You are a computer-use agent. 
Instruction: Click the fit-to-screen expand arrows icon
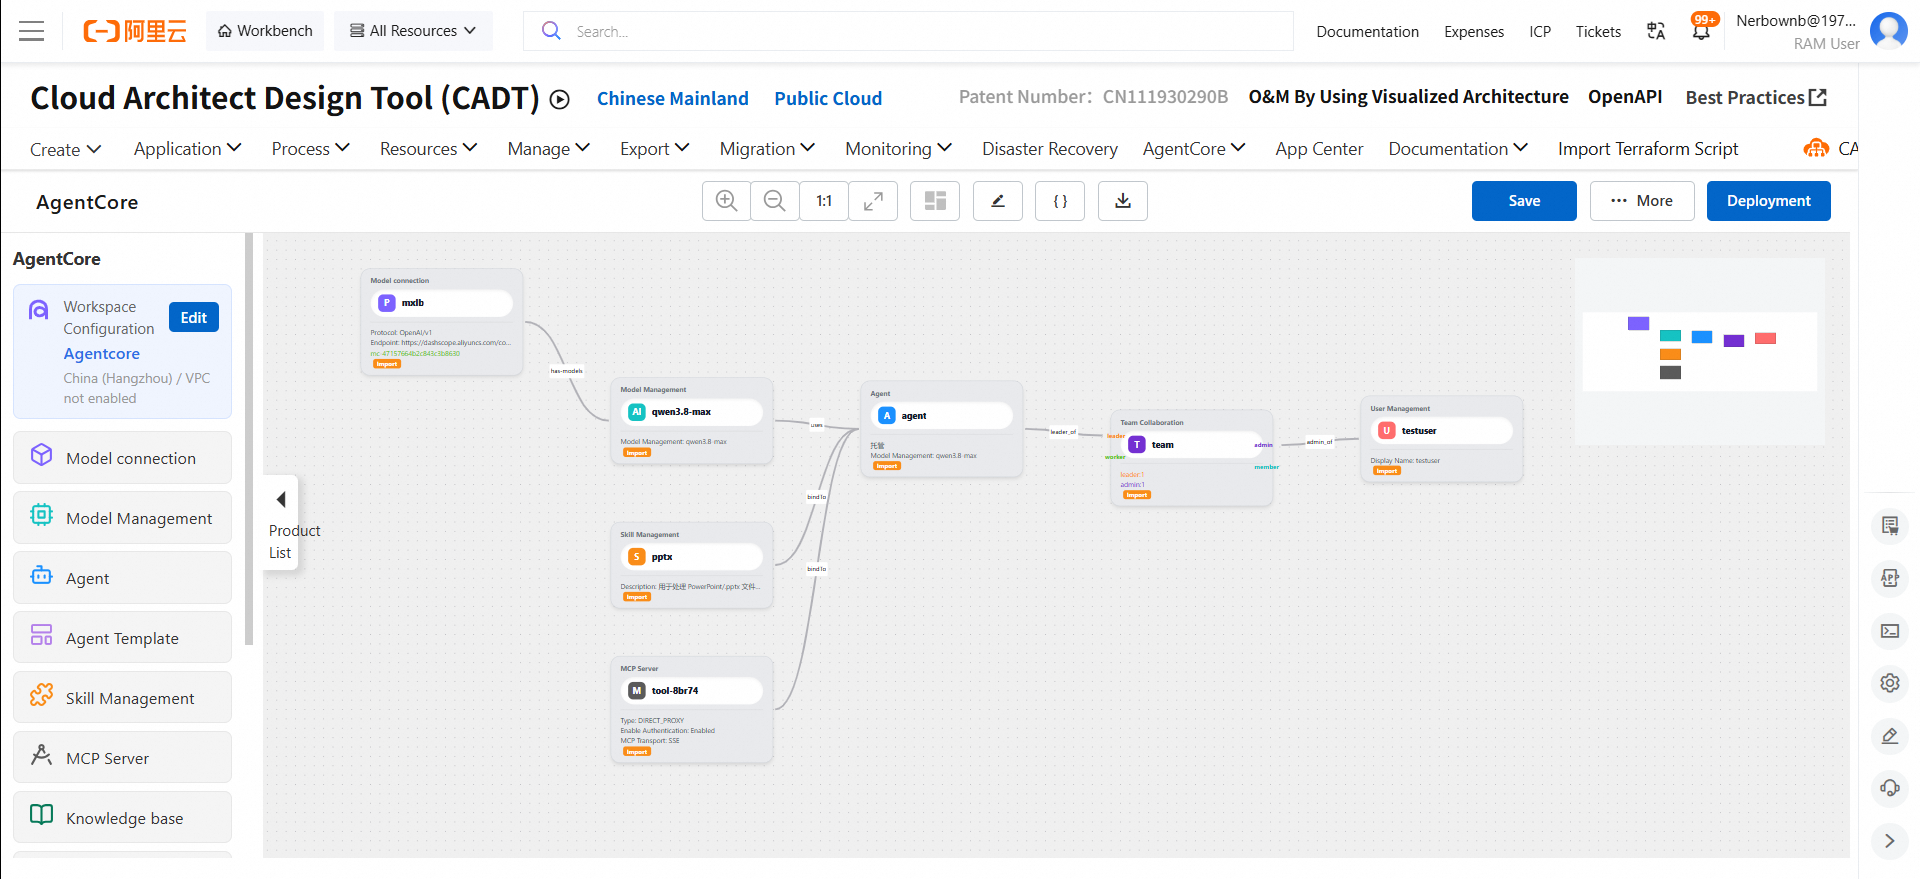tap(873, 201)
